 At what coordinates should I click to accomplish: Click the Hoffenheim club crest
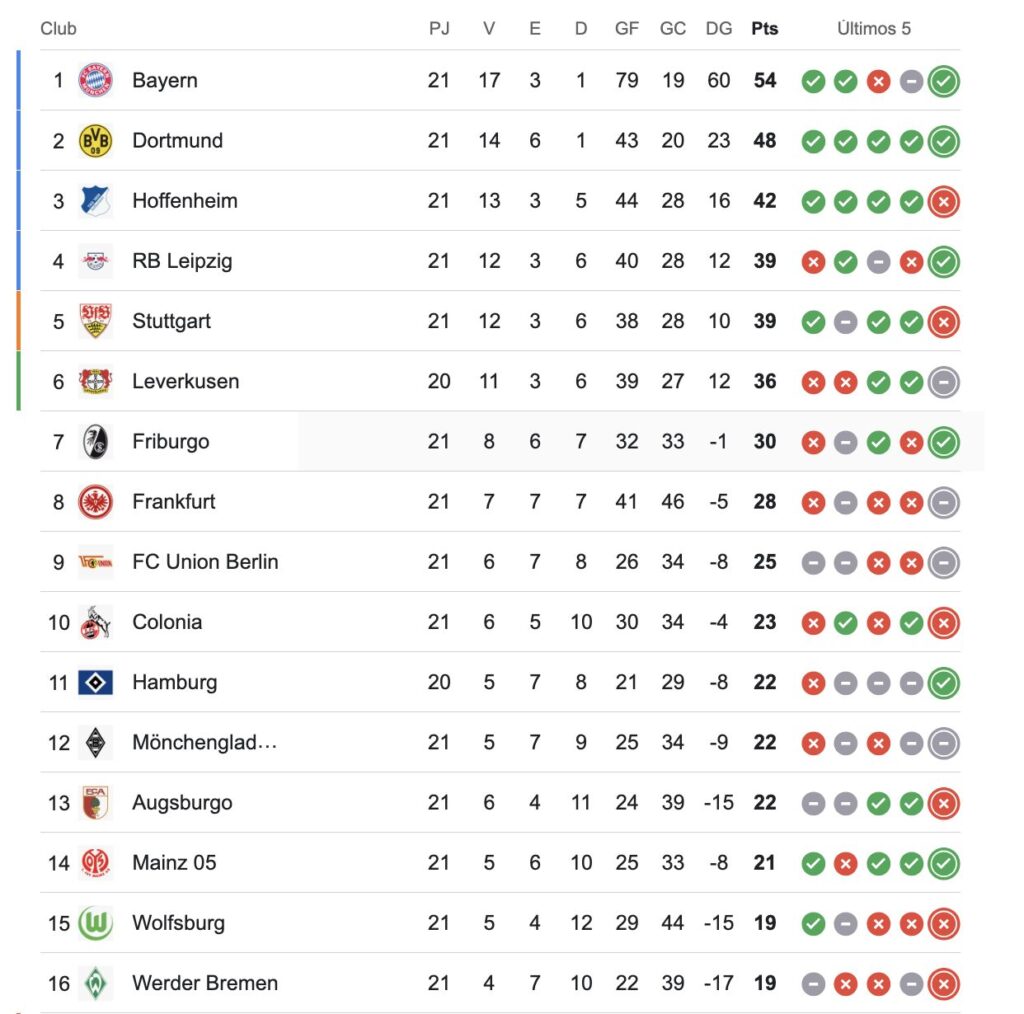pyautogui.click(x=96, y=201)
